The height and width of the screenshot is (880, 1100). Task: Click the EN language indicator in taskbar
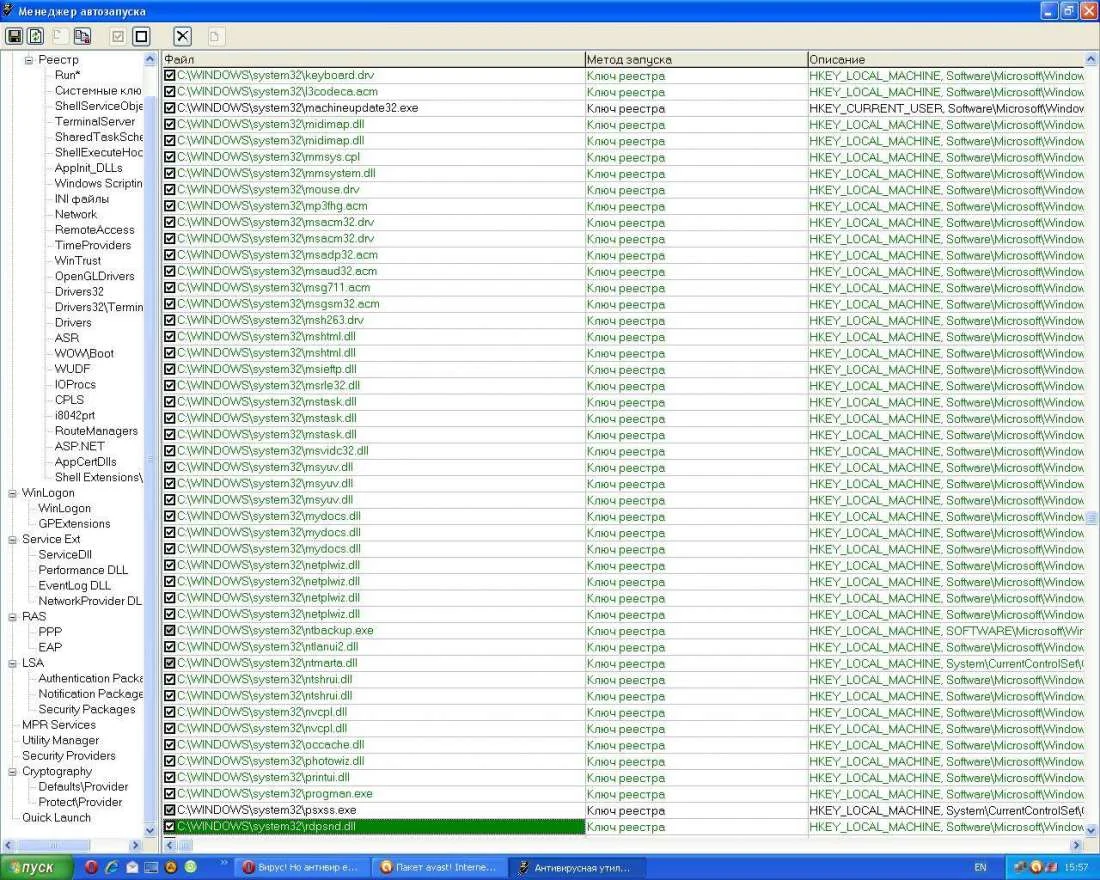(x=980, y=867)
